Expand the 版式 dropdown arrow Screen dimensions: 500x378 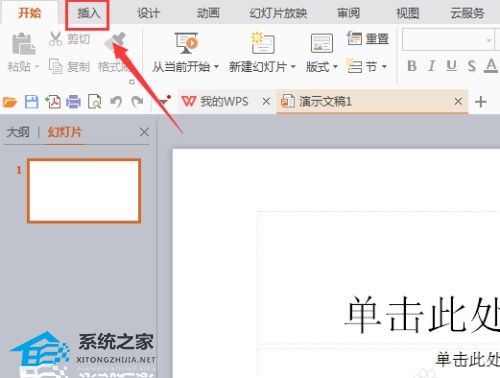(x=335, y=67)
